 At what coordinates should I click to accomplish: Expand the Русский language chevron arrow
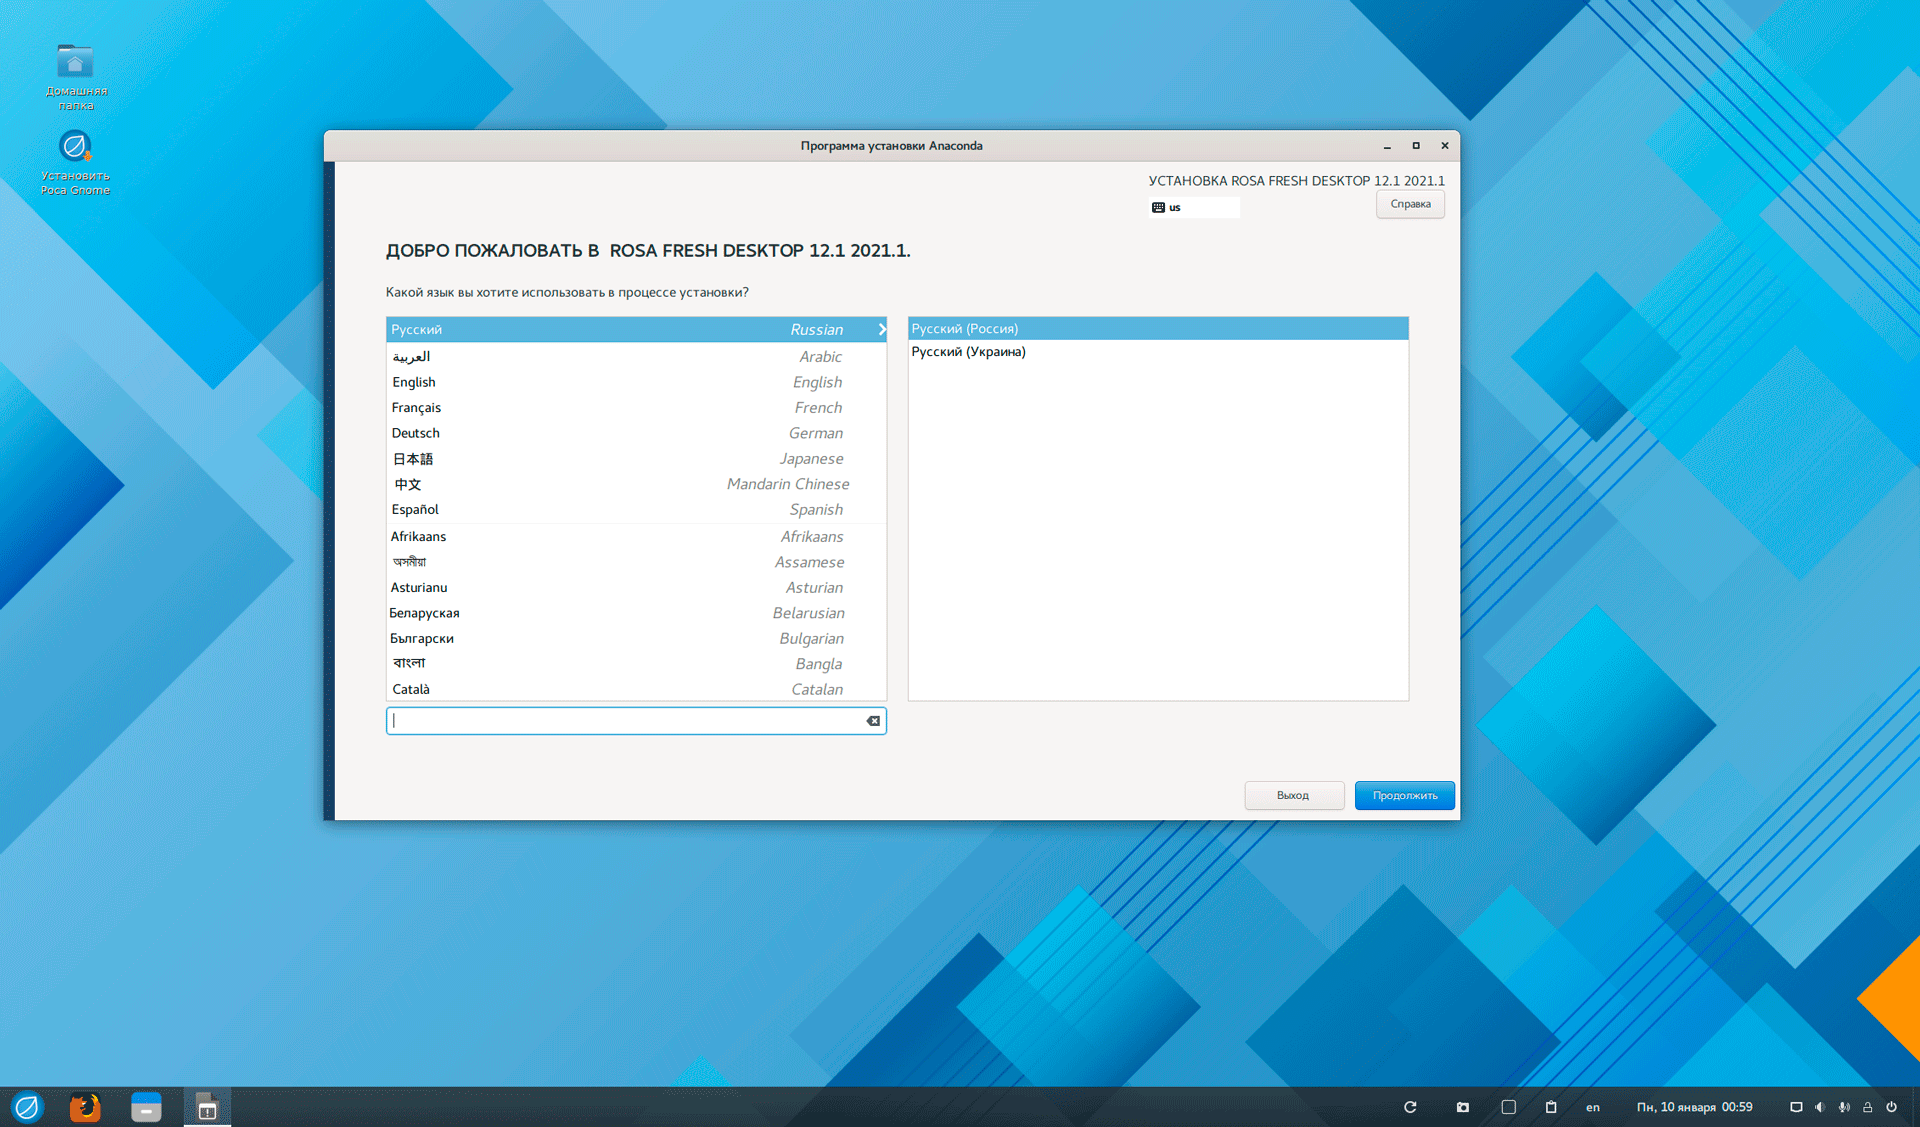[x=881, y=329]
